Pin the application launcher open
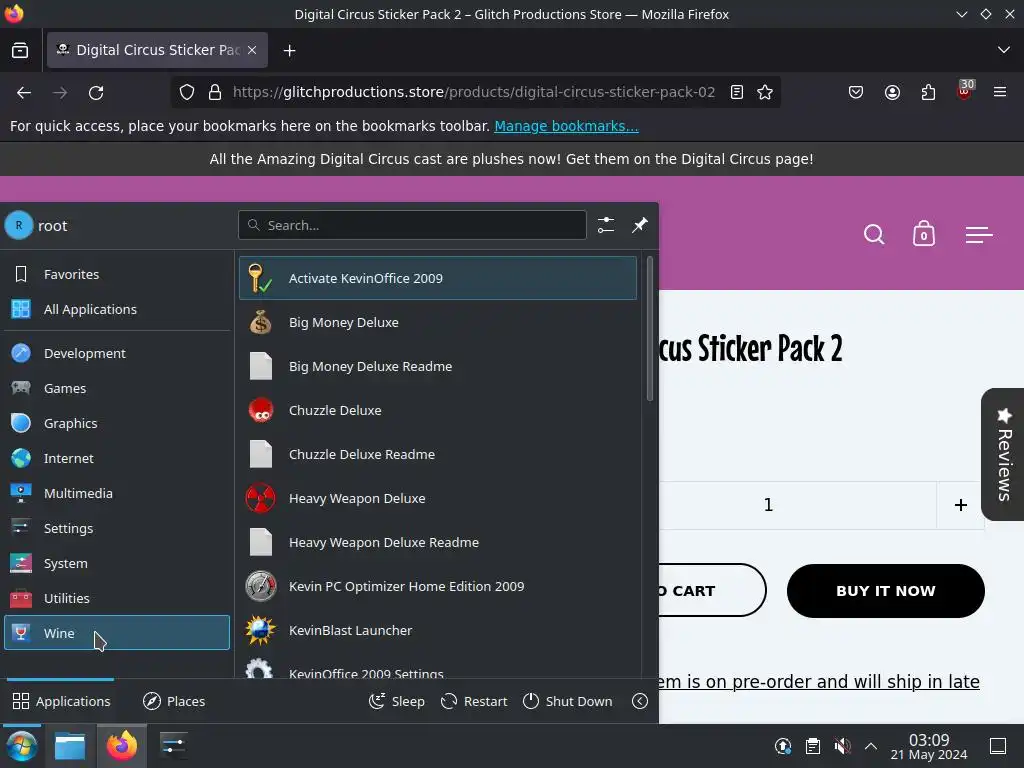 pyautogui.click(x=640, y=225)
